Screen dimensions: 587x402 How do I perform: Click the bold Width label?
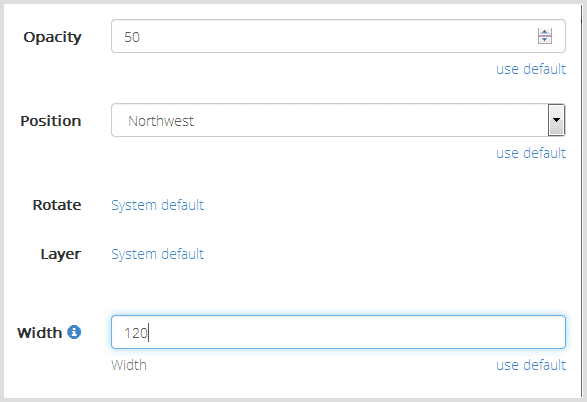pyautogui.click(x=39, y=332)
